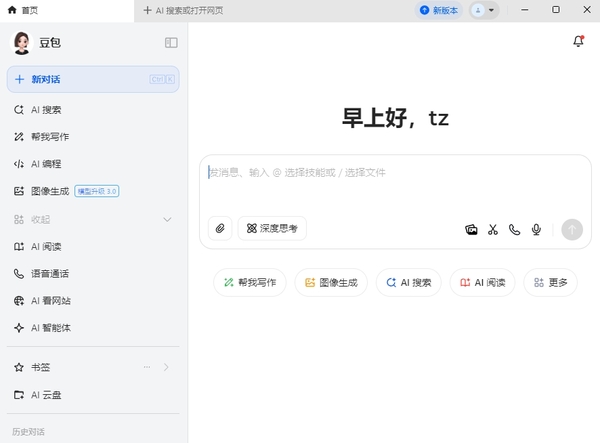
Task: Minimize the window
Action: [525, 10]
